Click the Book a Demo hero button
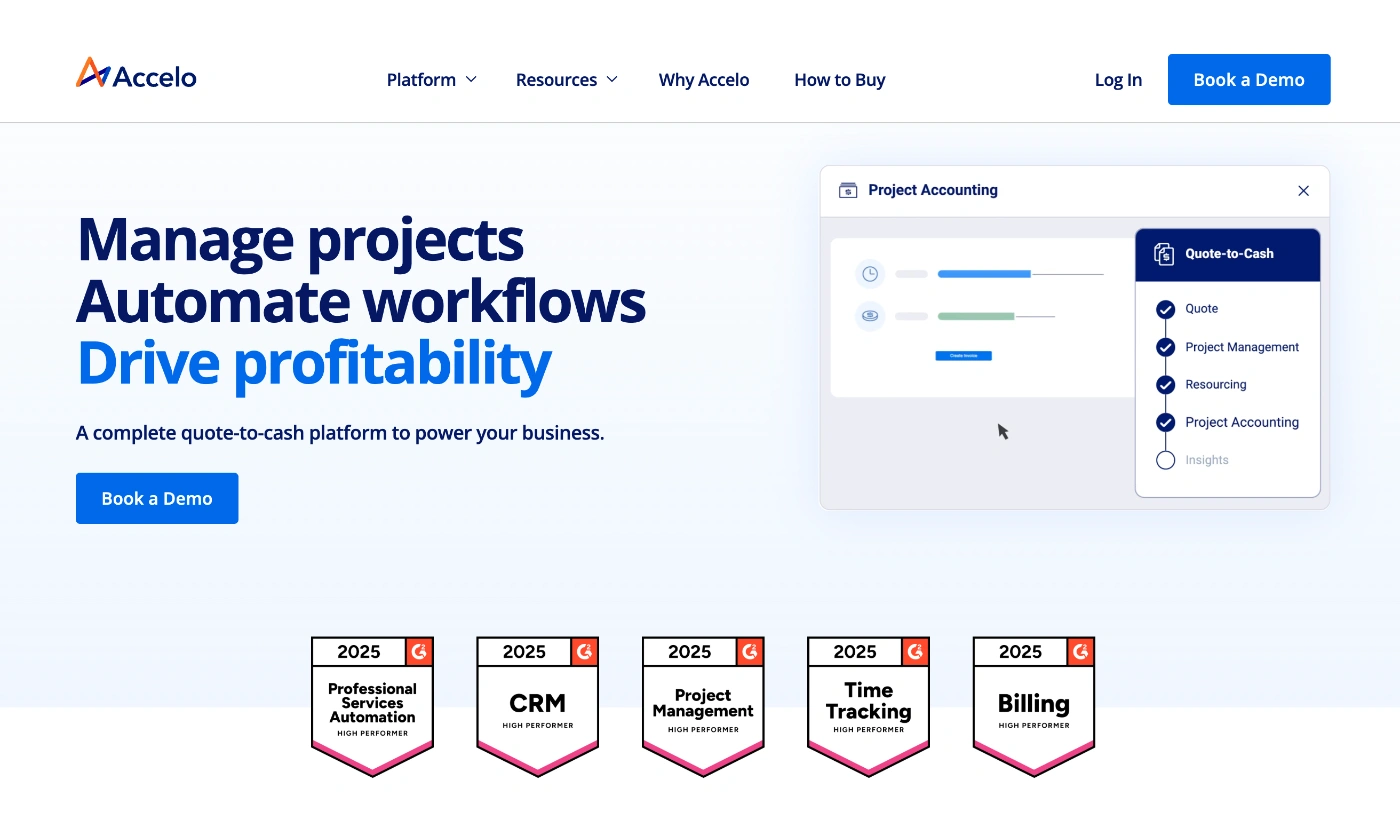 click(x=157, y=498)
